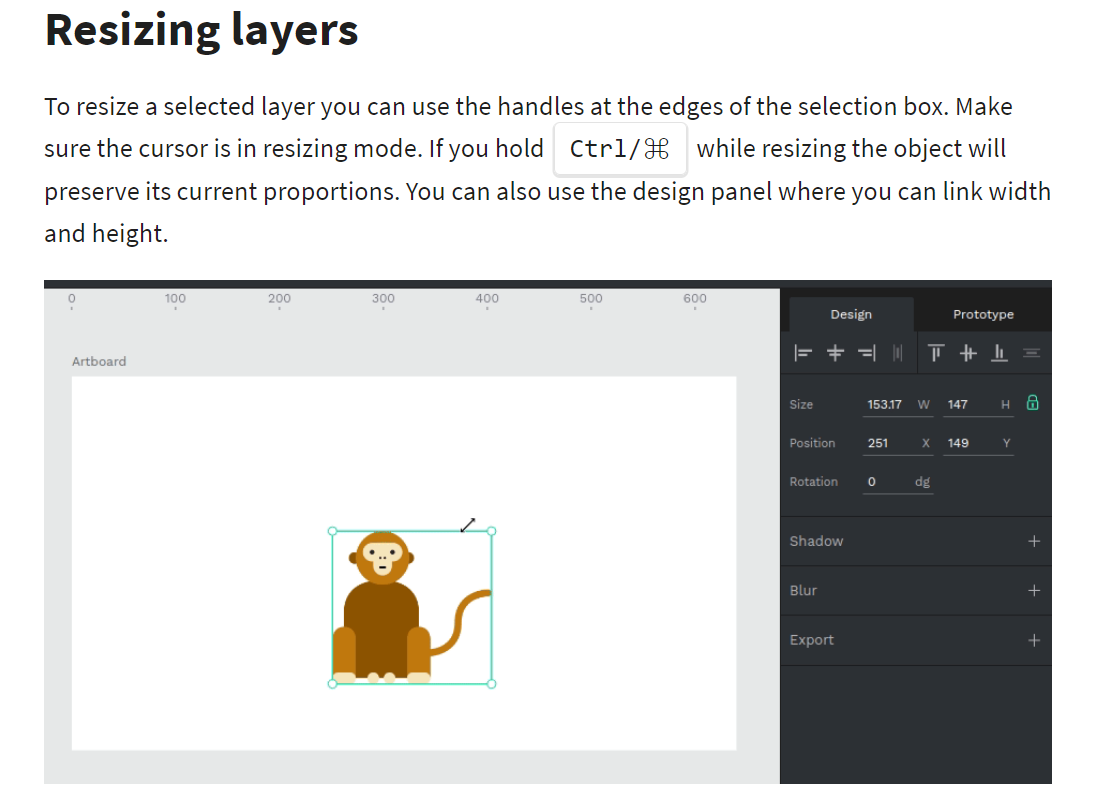The image size is (1102, 811).
Task: Click the top-left selection handle
Action: [332, 531]
